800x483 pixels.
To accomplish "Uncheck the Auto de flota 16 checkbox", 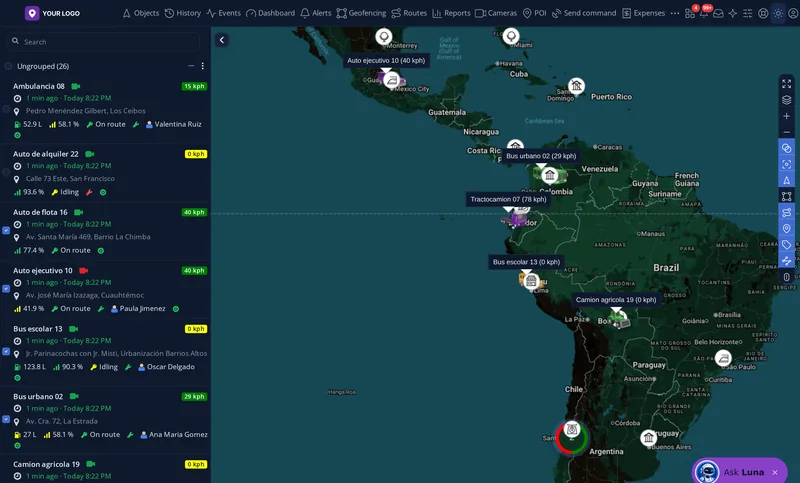I will [6, 230].
